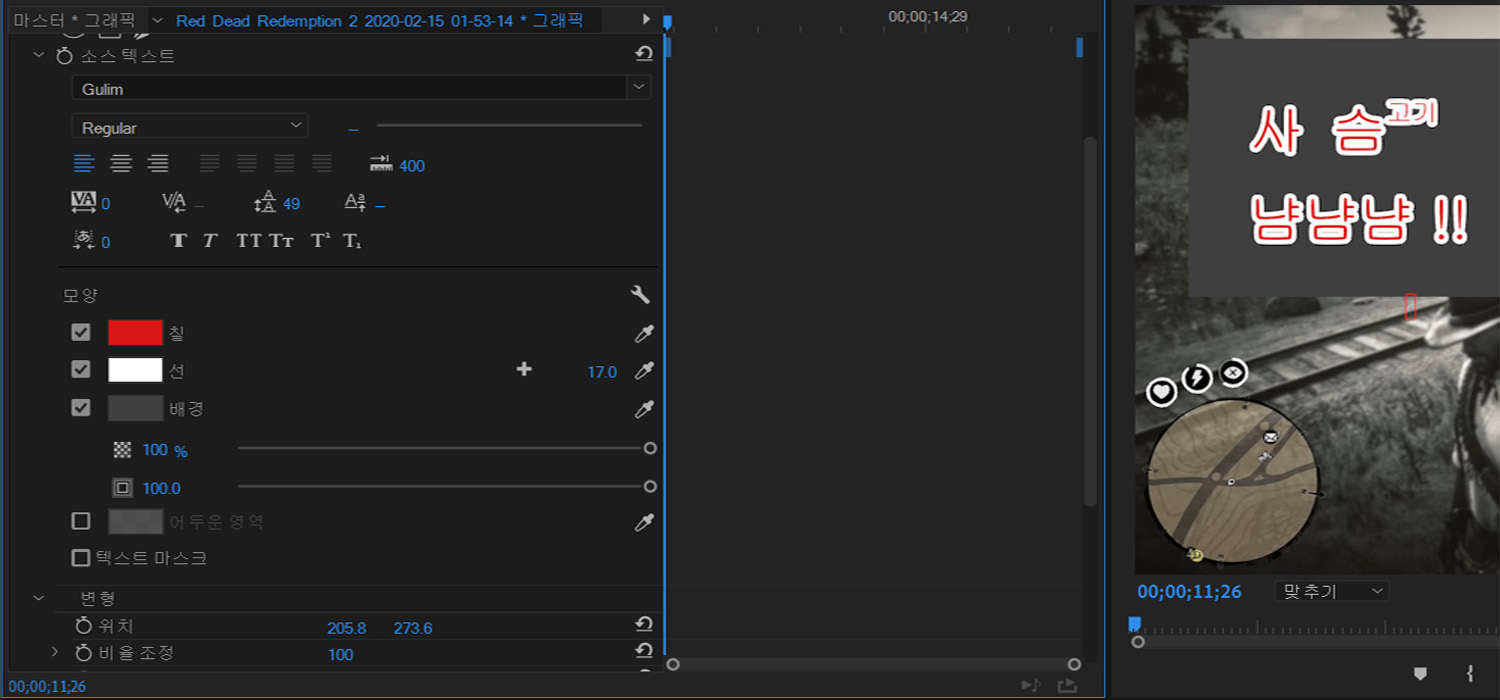
Task: Disable the 배경 background checkbox
Action: (81, 408)
